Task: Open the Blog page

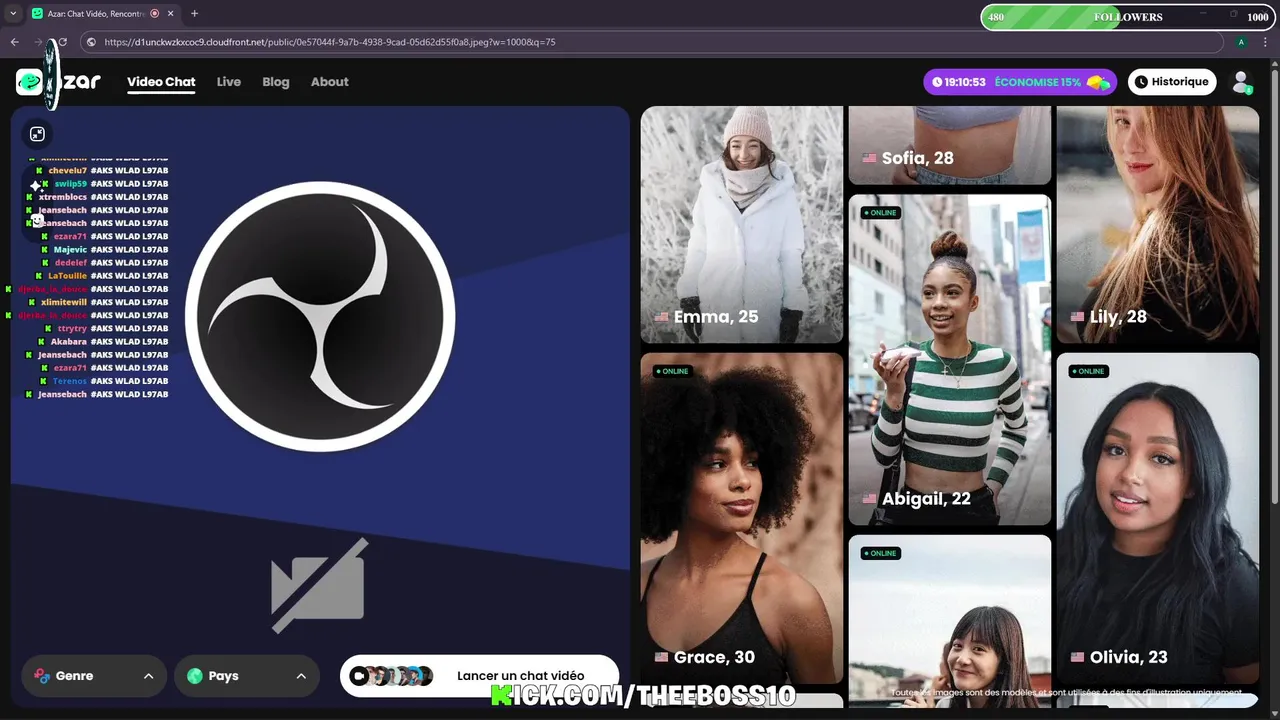Action: coord(276,82)
